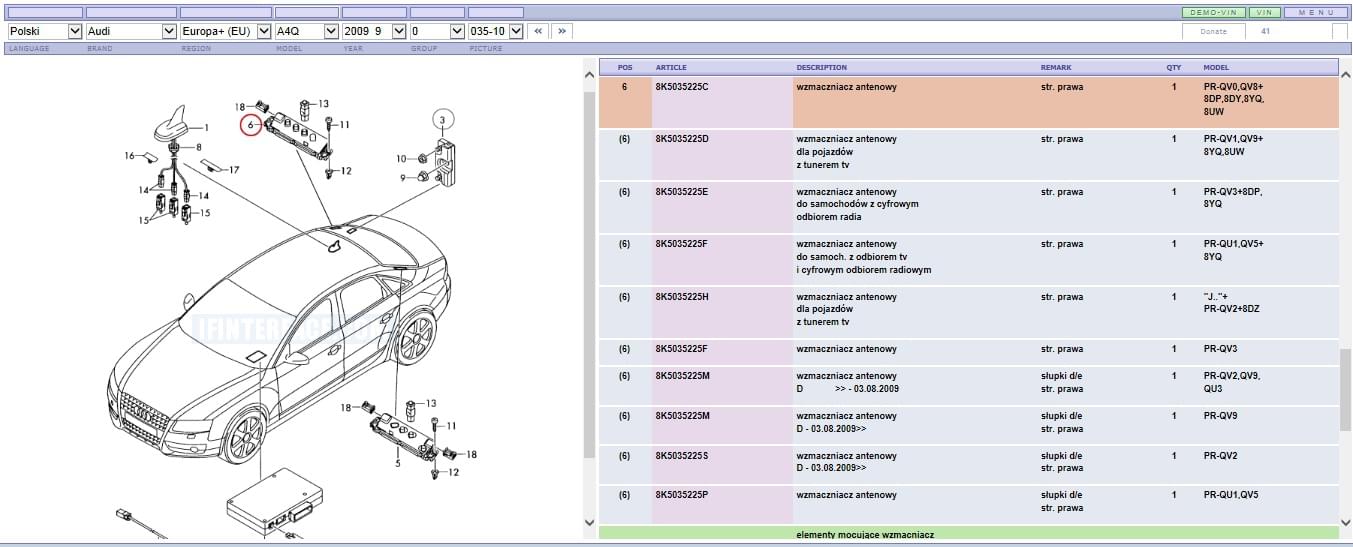Click part number 5 in diagram

[397, 464]
